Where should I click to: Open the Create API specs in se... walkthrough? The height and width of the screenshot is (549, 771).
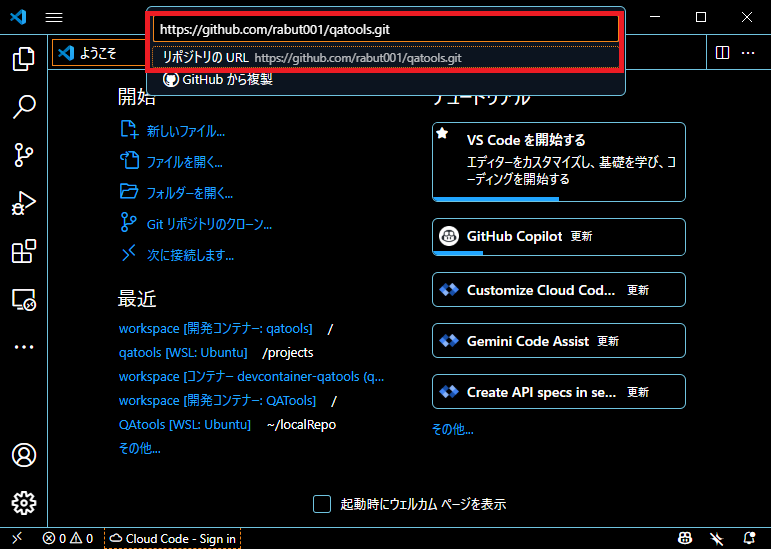pos(559,392)
